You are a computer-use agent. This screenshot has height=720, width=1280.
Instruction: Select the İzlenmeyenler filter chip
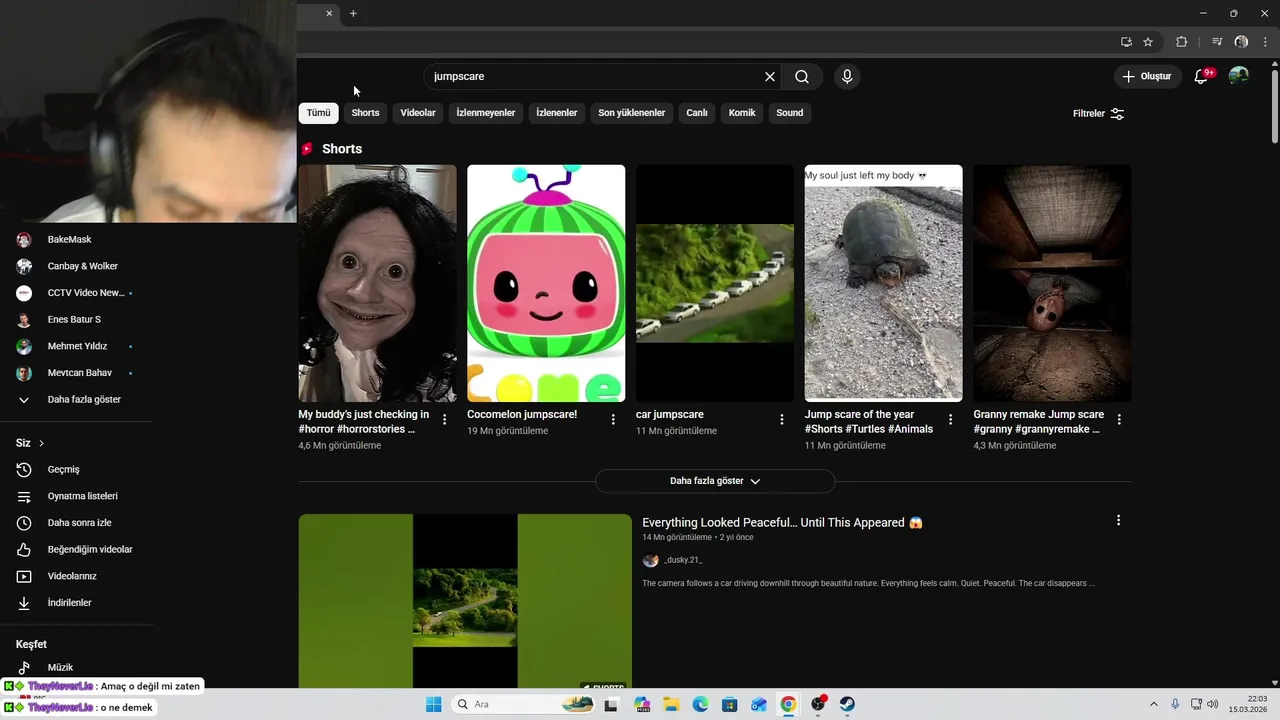pyautogui.click(x=486, y=113)
